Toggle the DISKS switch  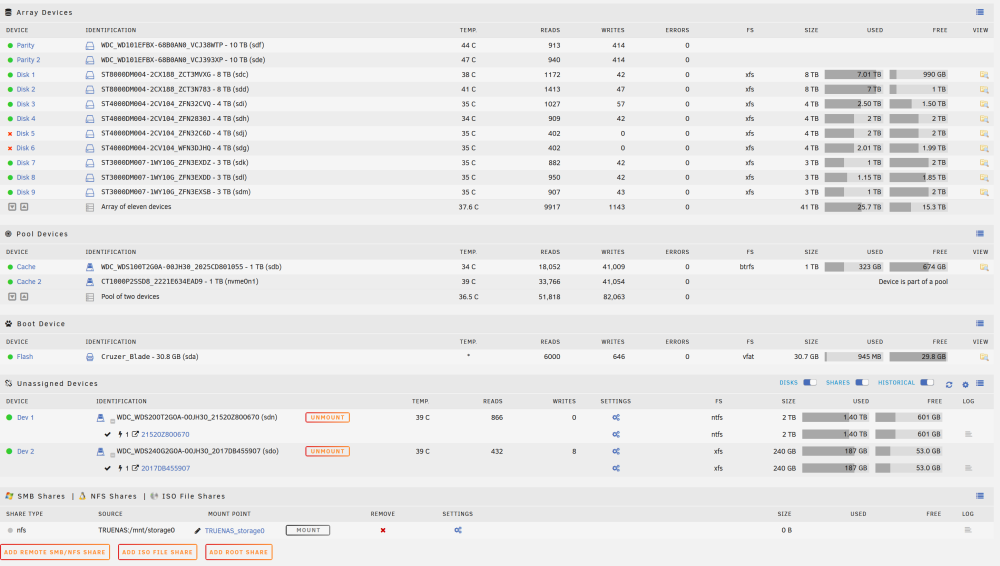coord(810,383)
